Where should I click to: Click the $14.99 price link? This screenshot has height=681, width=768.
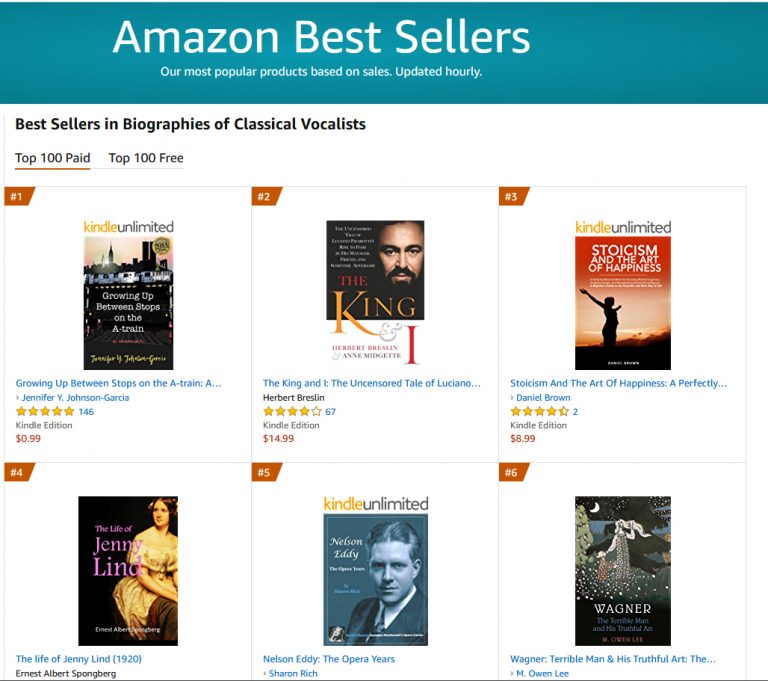(279, 438)
